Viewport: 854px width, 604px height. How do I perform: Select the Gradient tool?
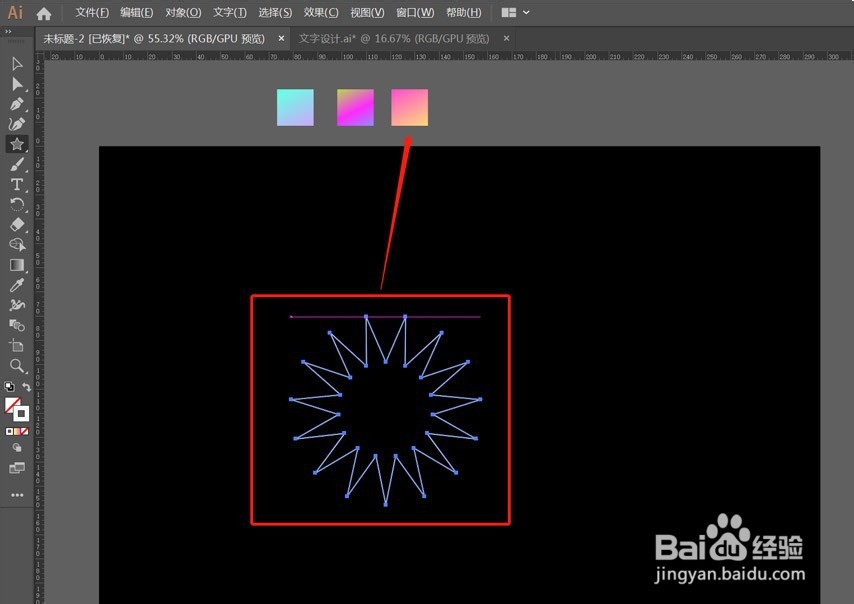(17, 265)
